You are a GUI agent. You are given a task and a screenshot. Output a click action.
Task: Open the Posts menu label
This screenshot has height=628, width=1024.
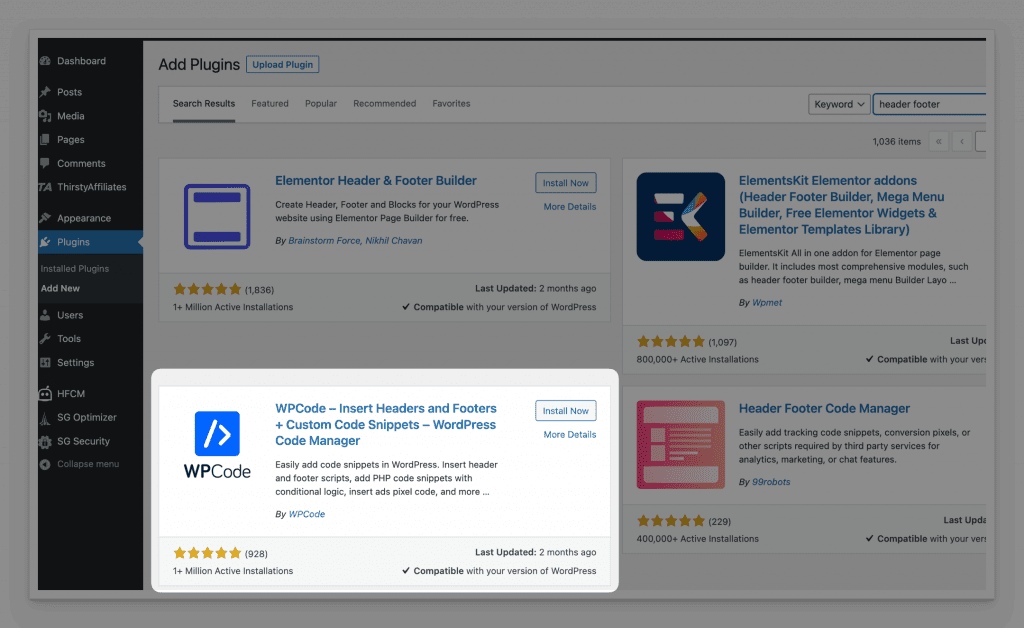(69, 92)
